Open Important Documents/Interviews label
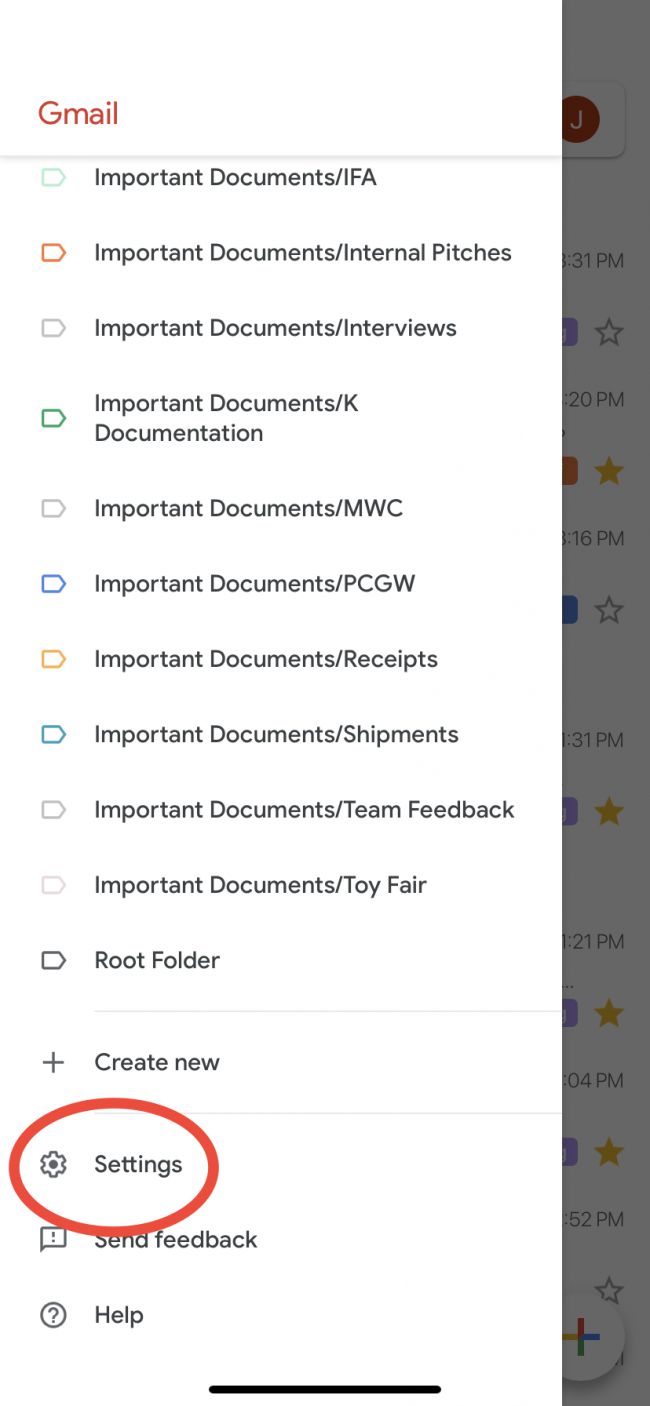The width and height of the screenshot is (650, 1406). pos(275,328)
